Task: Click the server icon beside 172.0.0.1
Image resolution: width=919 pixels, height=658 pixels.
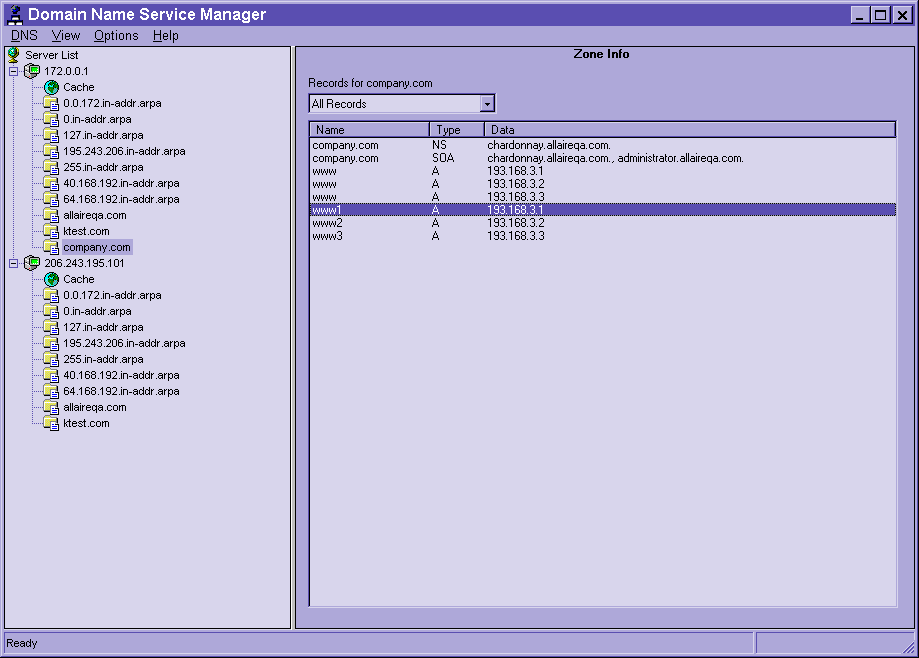Action: (x=32, y=71)
